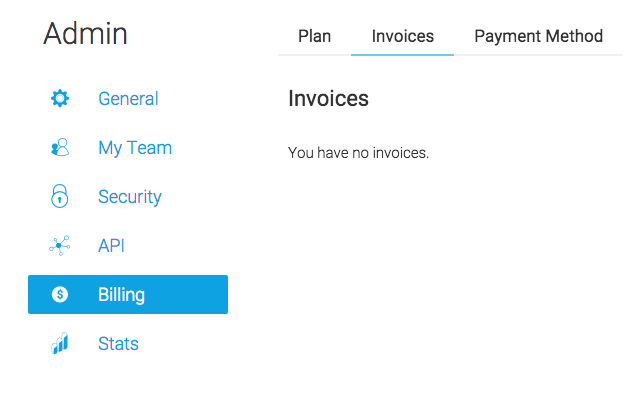
Task: Click the "You have no invoices." message
Action: pos(358,153)
